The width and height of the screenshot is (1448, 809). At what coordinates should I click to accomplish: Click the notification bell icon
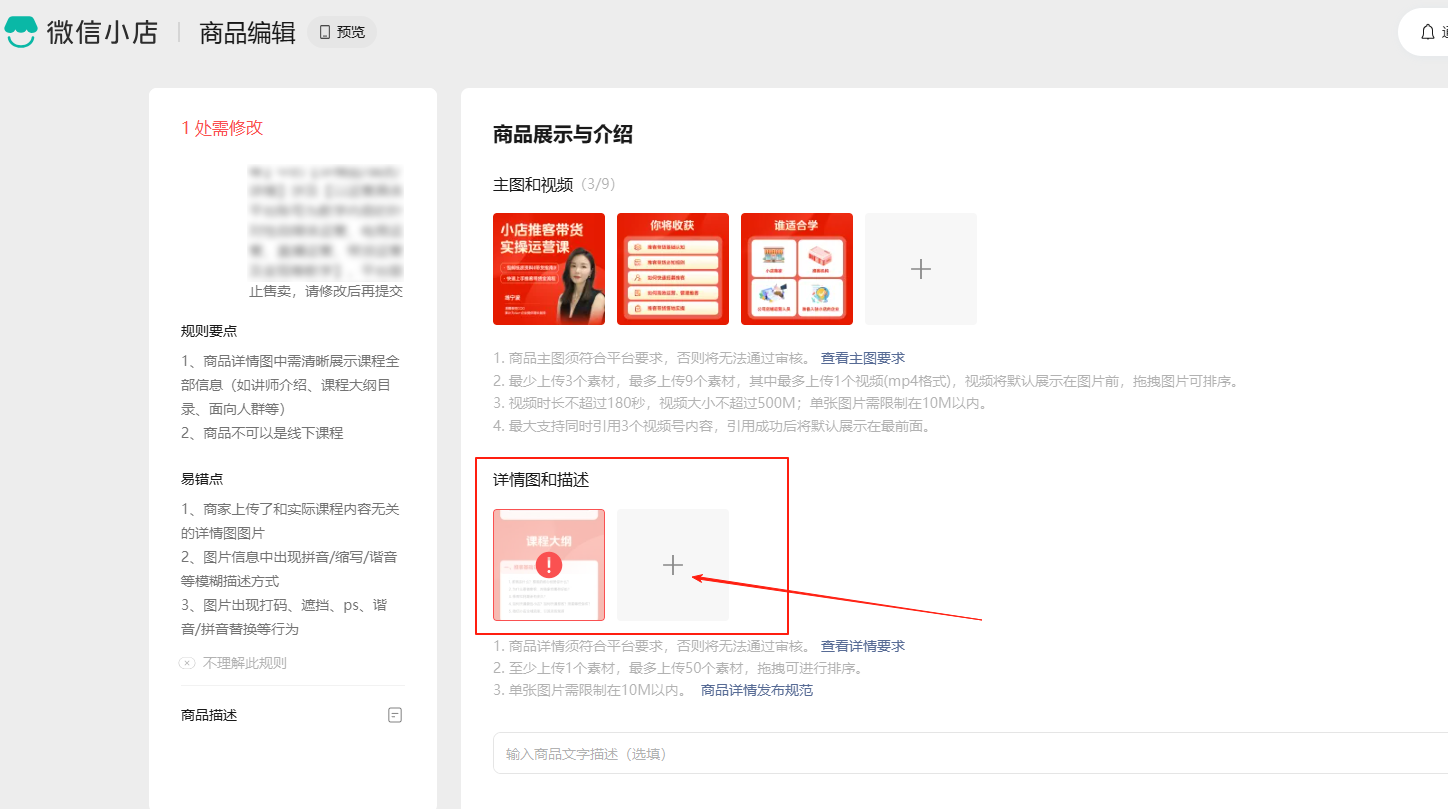1428,32
